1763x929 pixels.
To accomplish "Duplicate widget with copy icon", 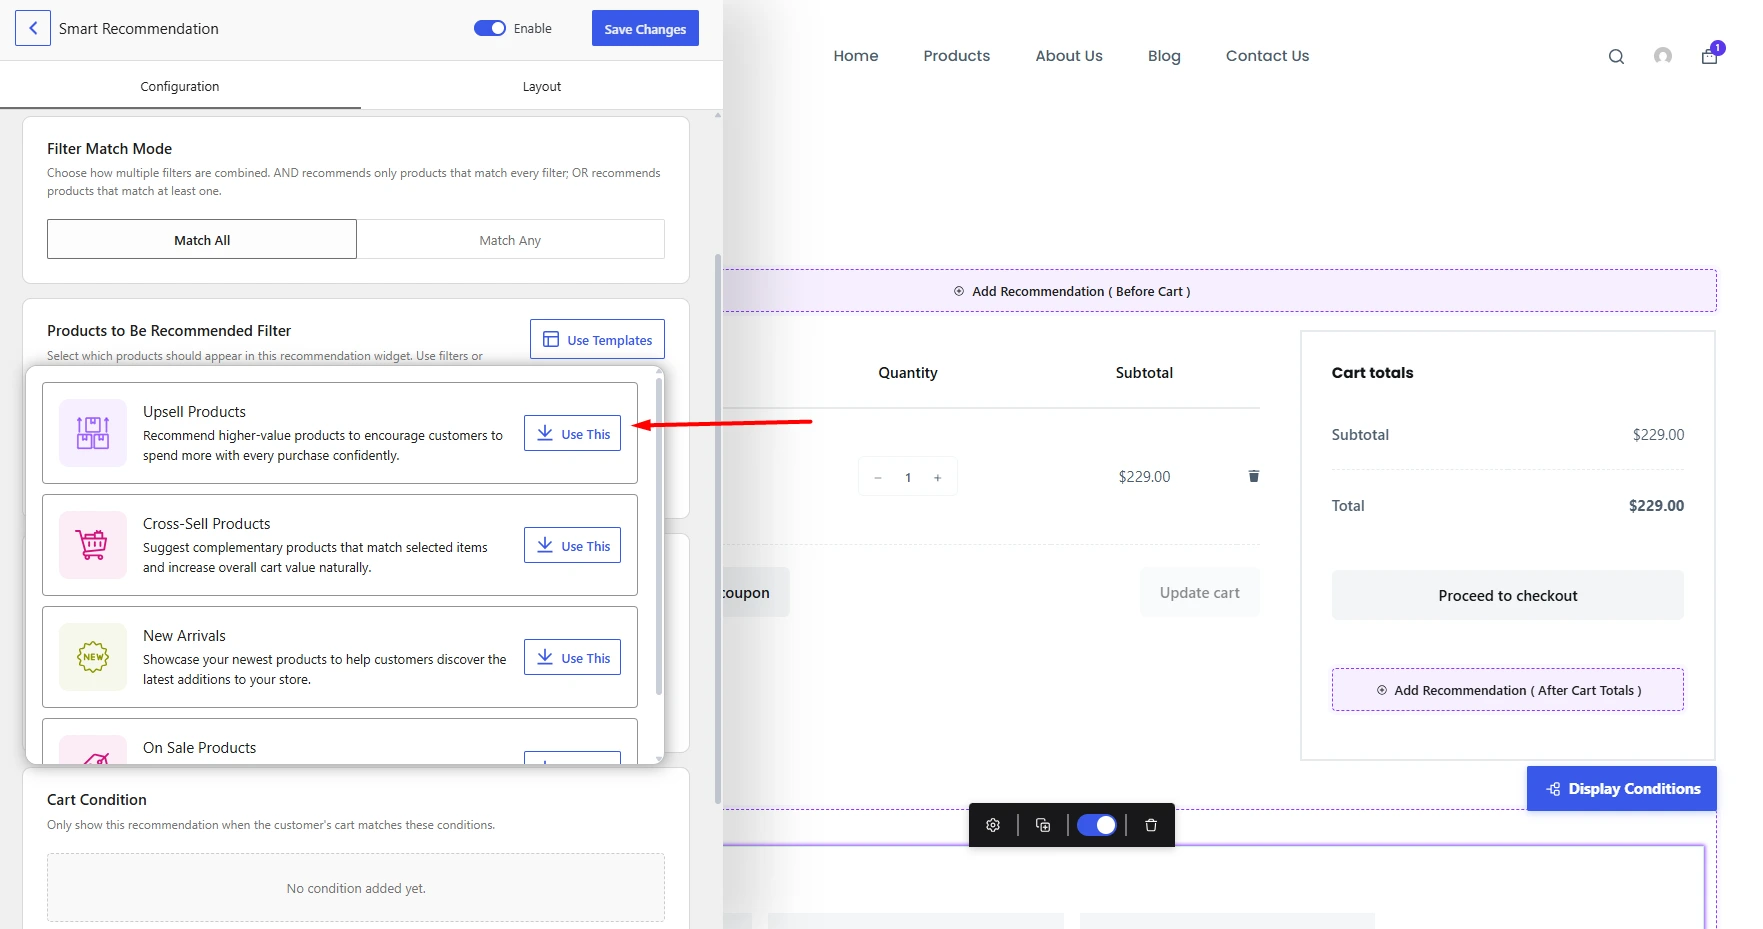I will pos(1043,825).
